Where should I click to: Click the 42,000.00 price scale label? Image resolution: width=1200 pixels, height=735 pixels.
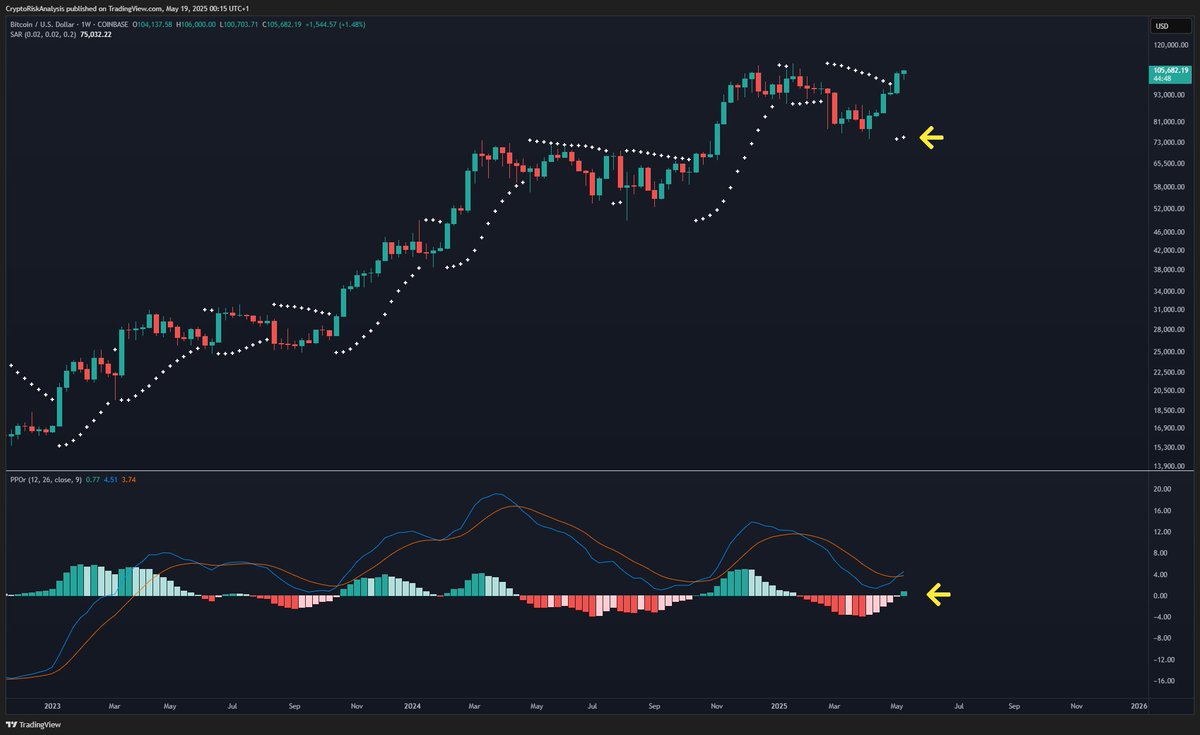(1171, 251)
